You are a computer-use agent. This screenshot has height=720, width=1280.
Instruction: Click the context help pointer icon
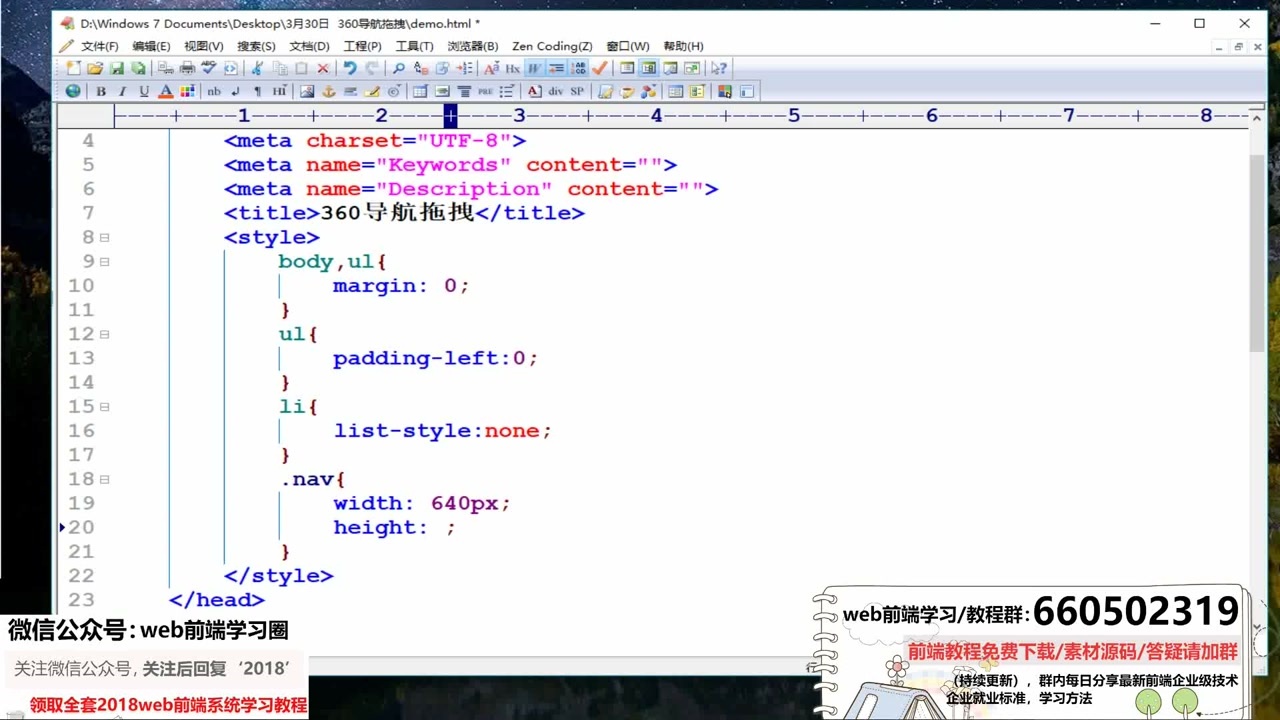click(719, 68)
